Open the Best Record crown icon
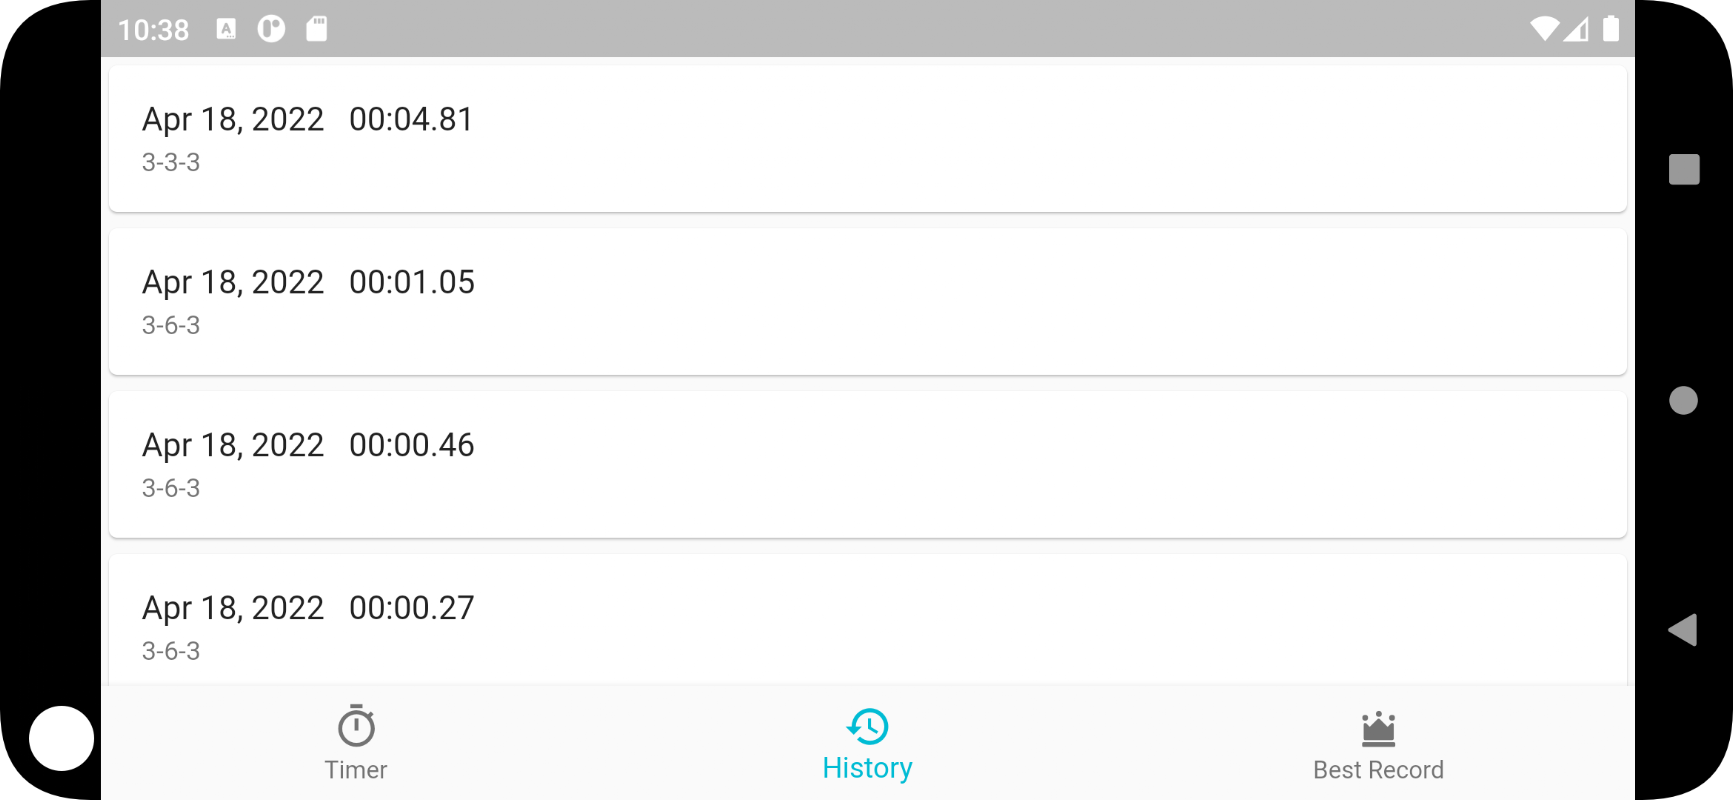 pyautogui.click(x=1378, y=729)
